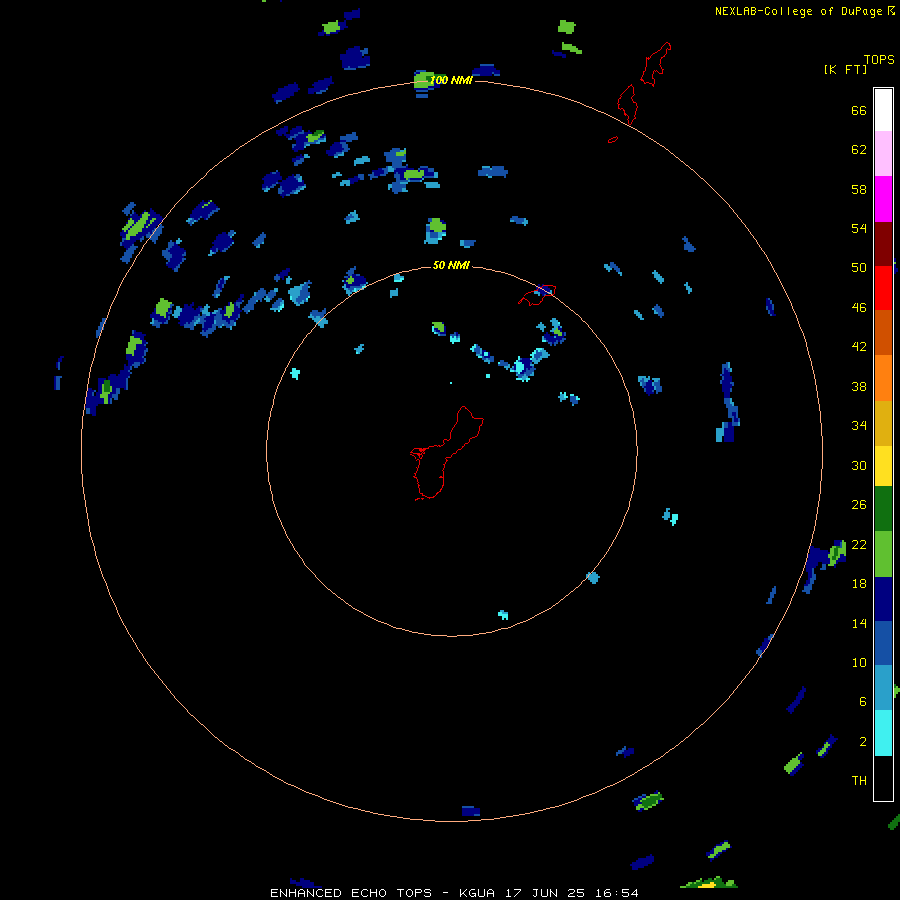
Task: Select the '38' scale label
Action: [x=859, y=386]
